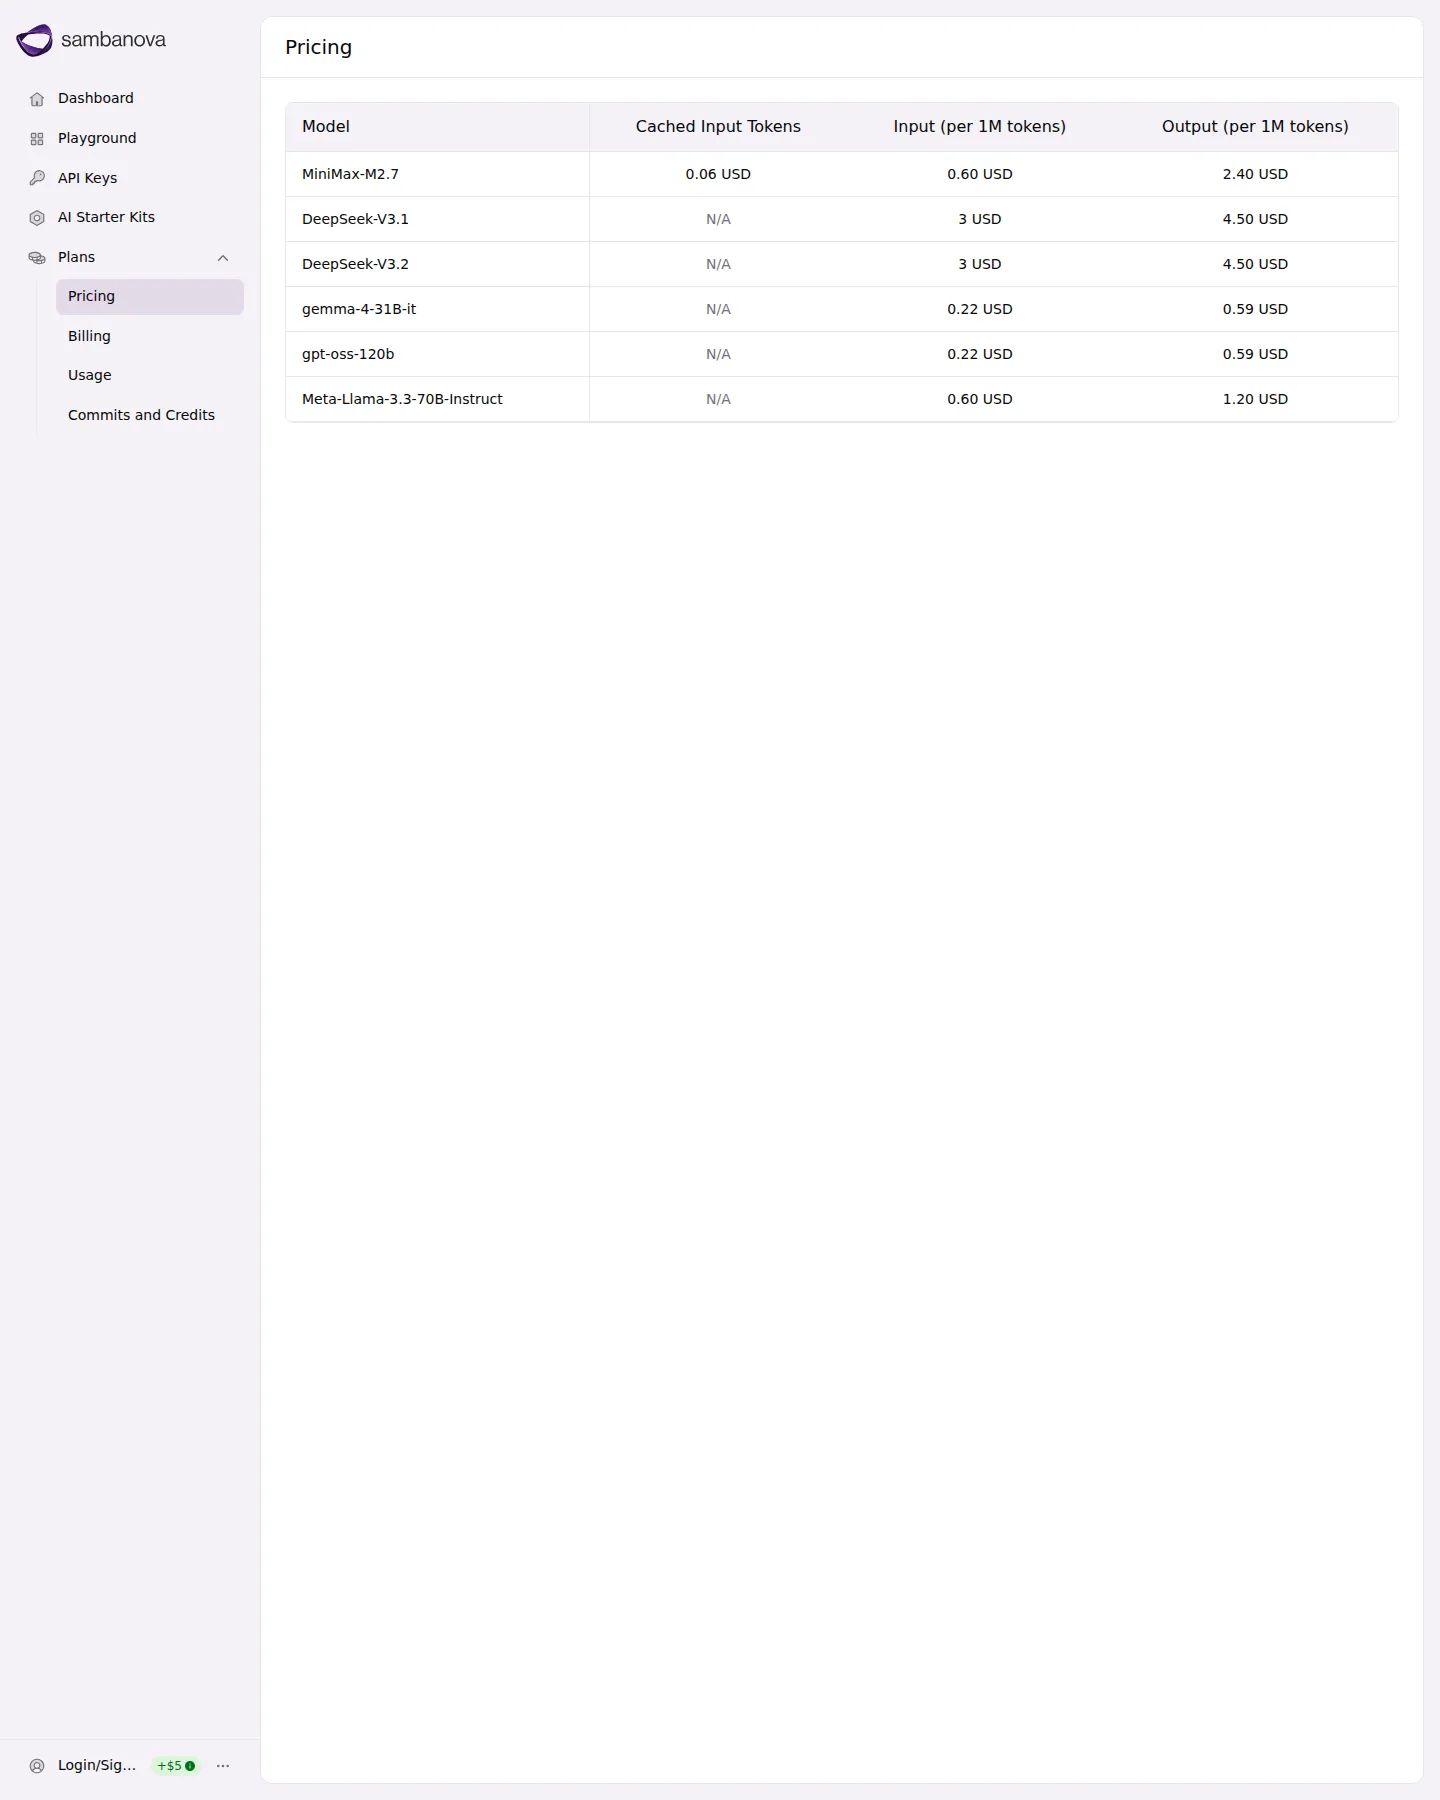This screenshot has width=1440, height=1800.
Task: Click the sambanova brand name text
Action: click(x=113, y=40)
